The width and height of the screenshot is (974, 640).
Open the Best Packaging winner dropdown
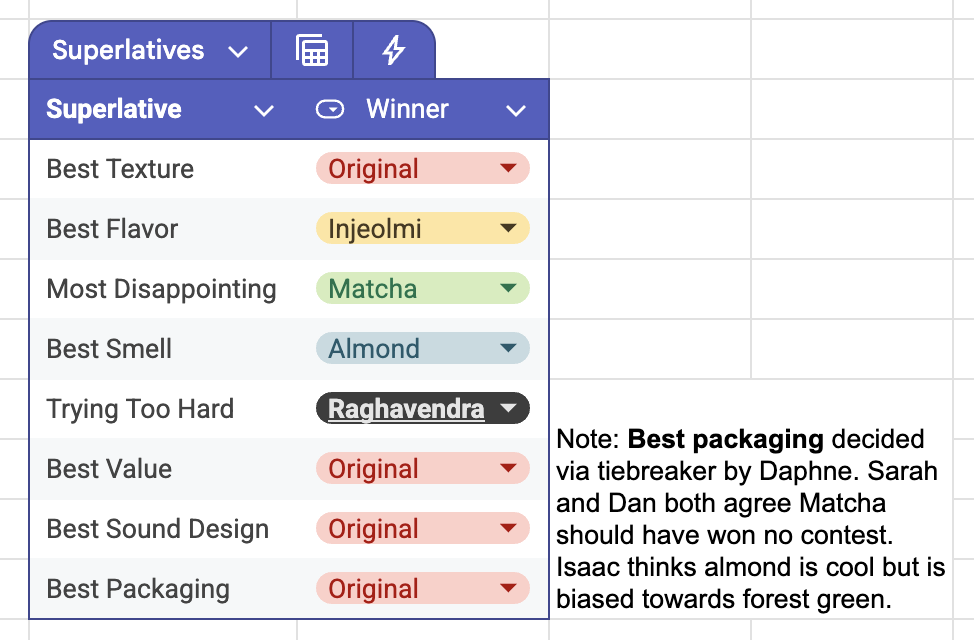coord(508,589)
